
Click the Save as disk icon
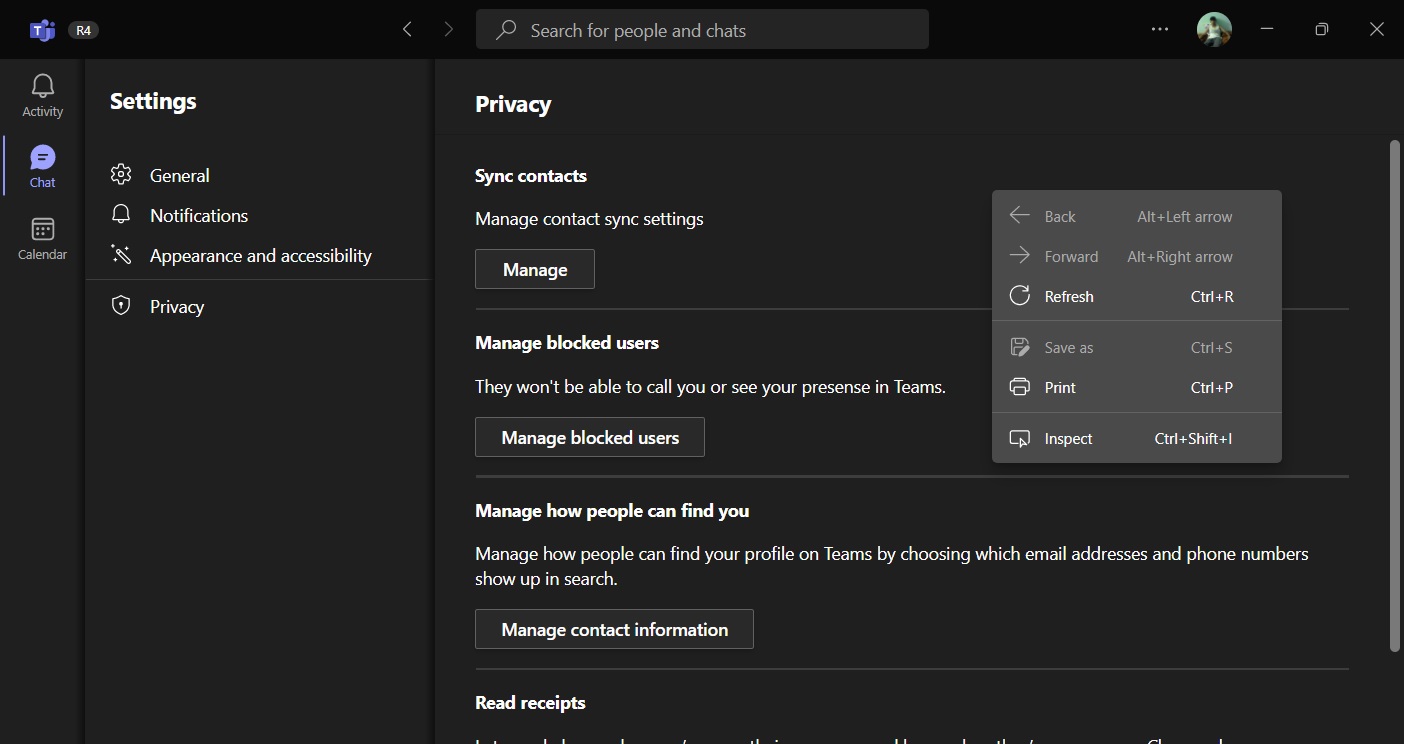1019,347
